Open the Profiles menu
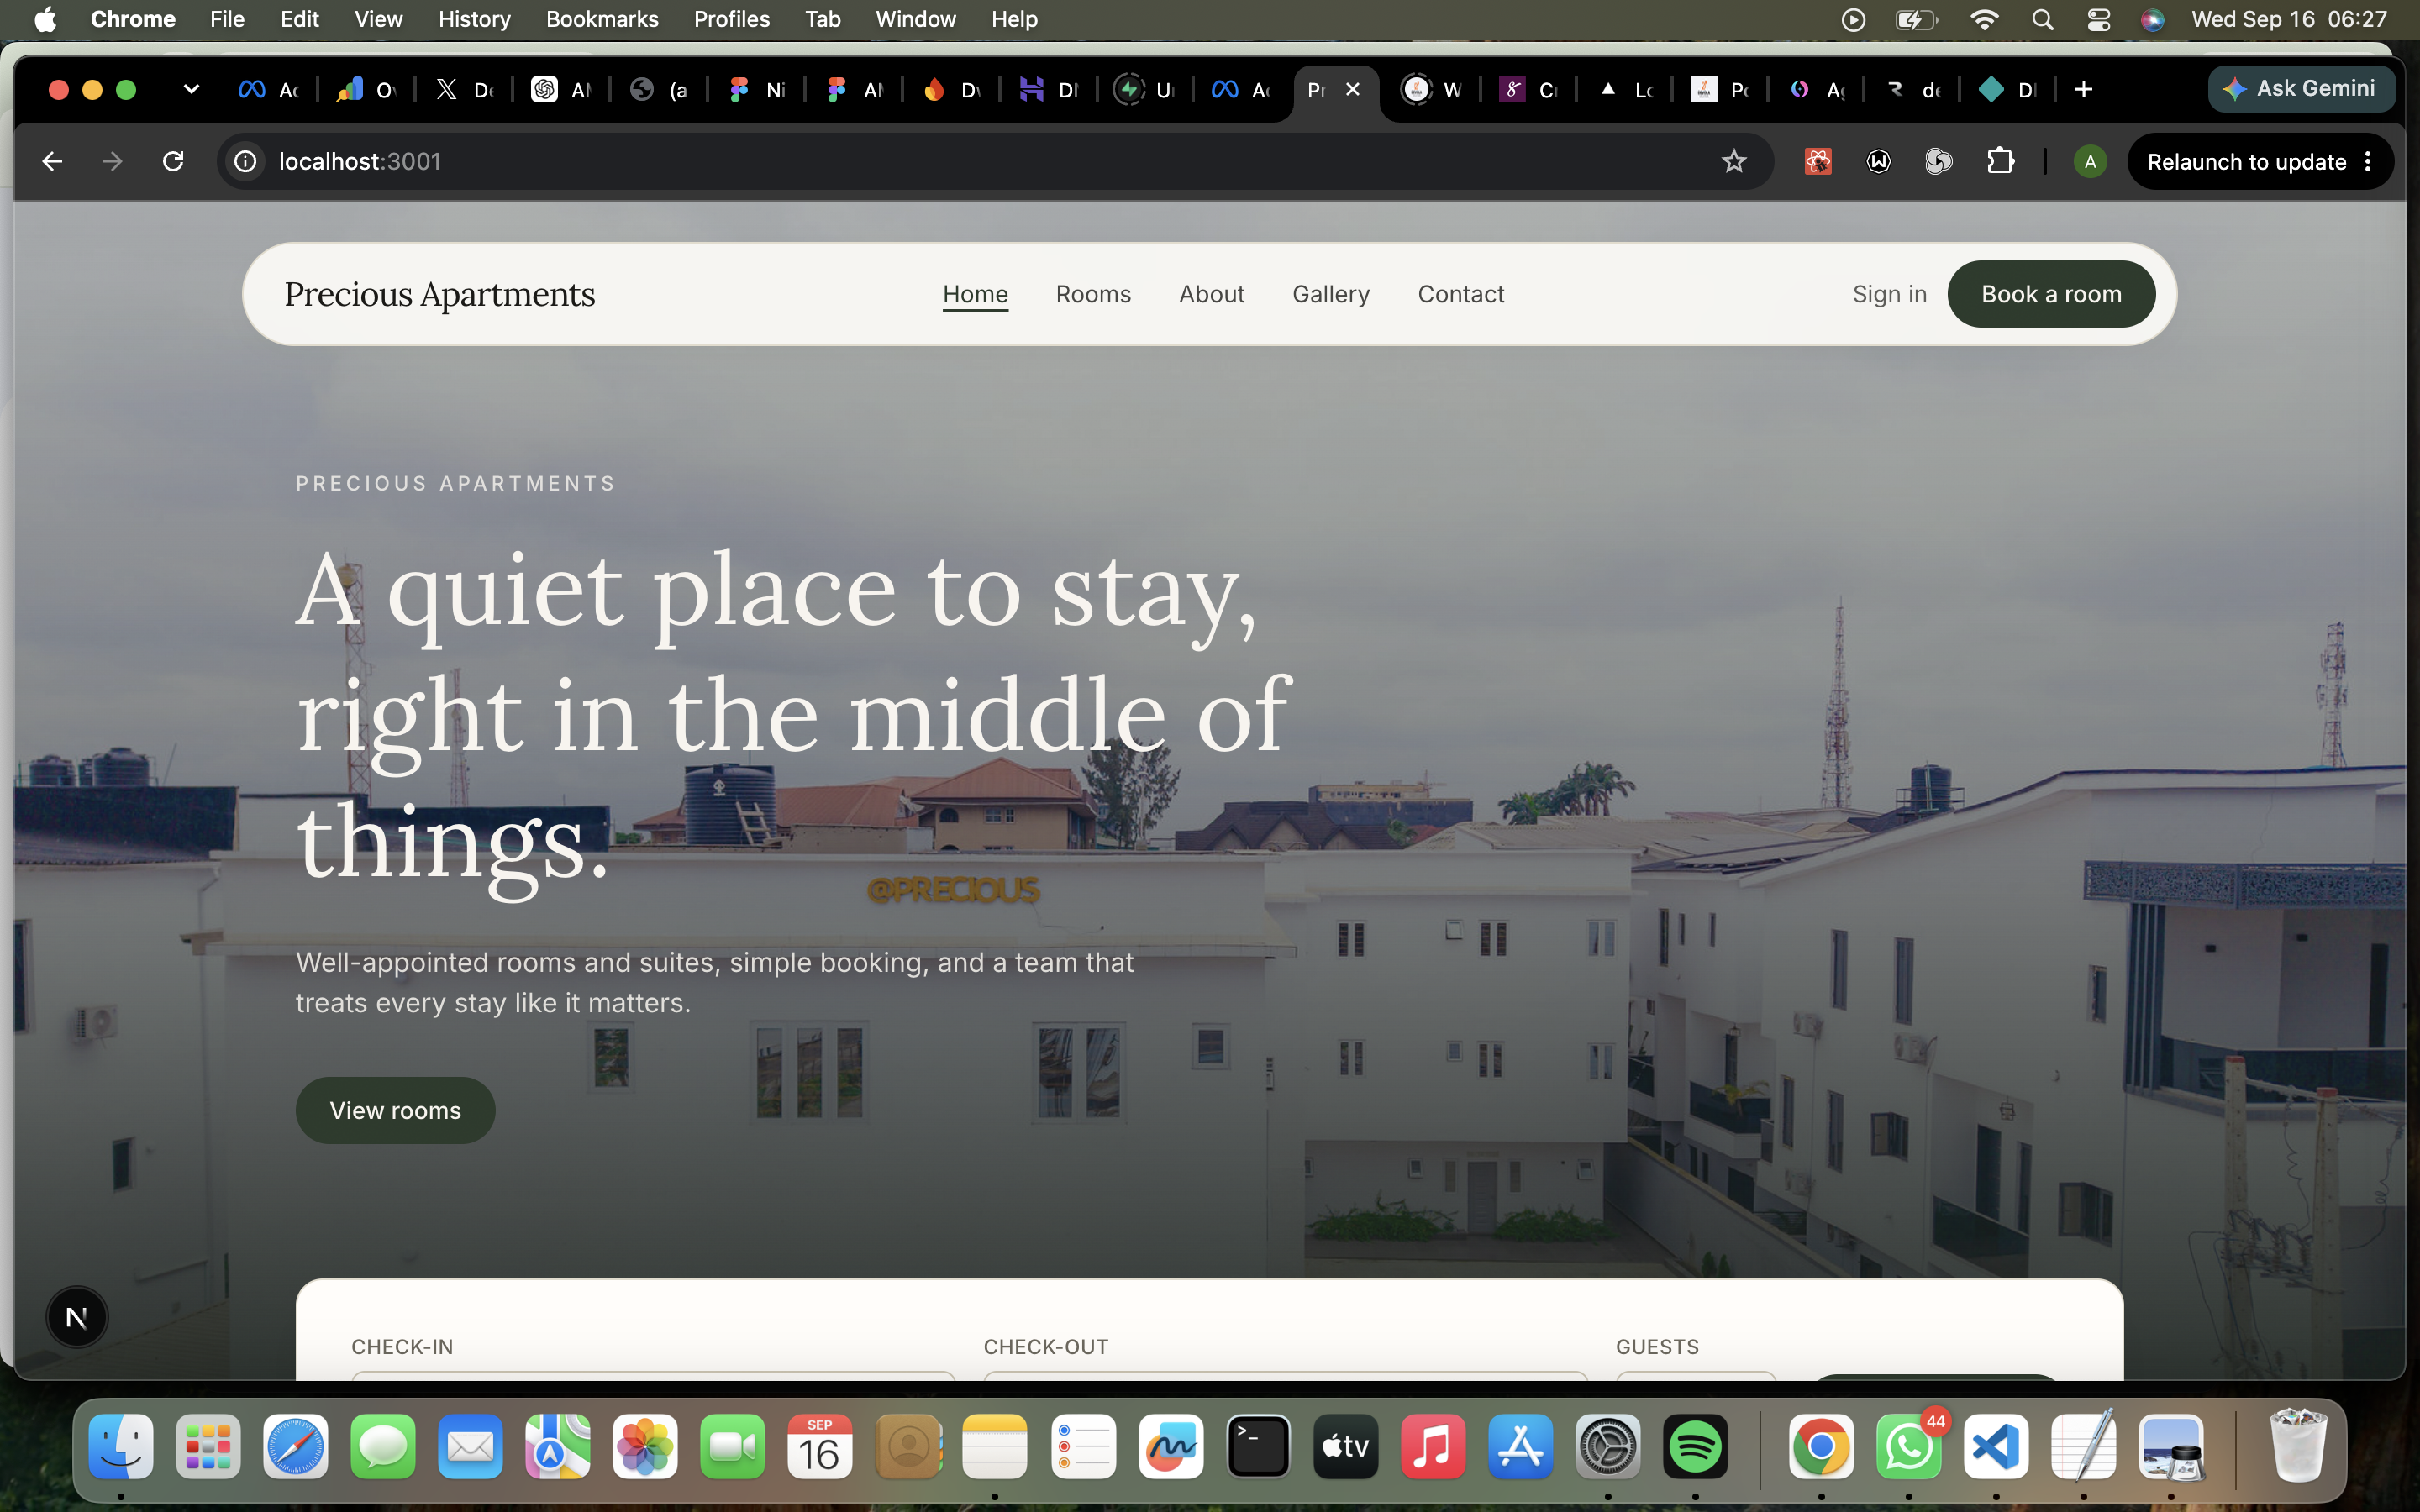Viewport: 2420px width, 1512px height. [x=731, y=19]
